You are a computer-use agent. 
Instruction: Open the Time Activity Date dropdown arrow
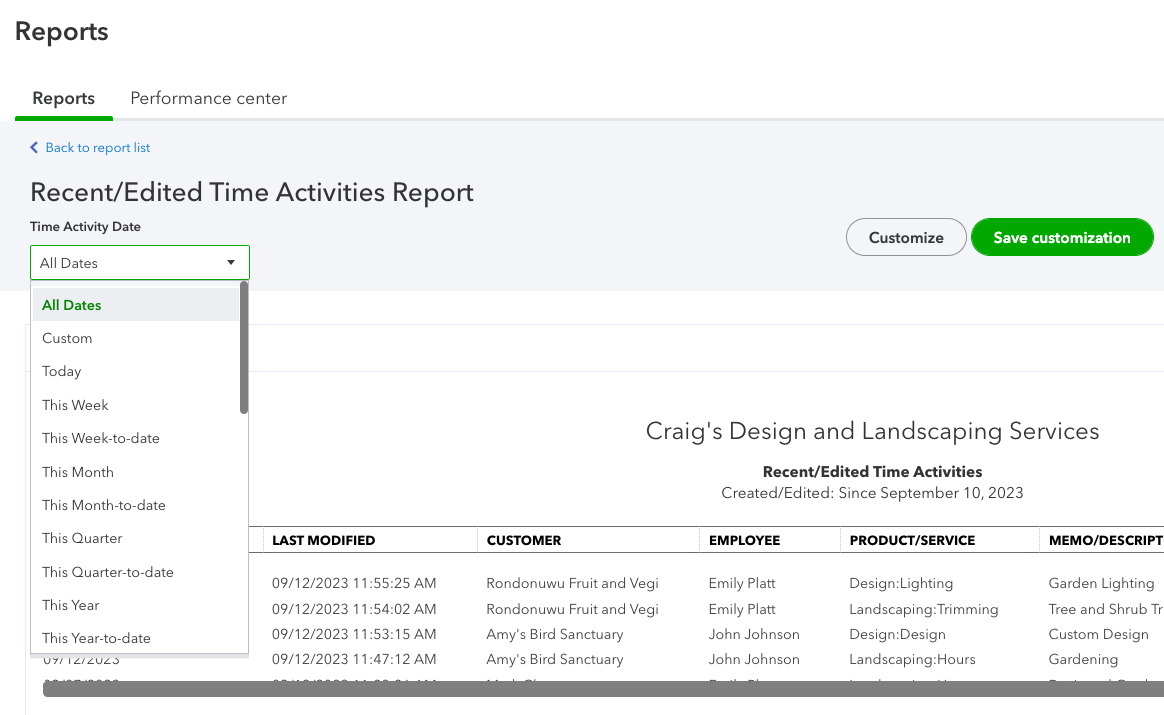click(231, 263)
